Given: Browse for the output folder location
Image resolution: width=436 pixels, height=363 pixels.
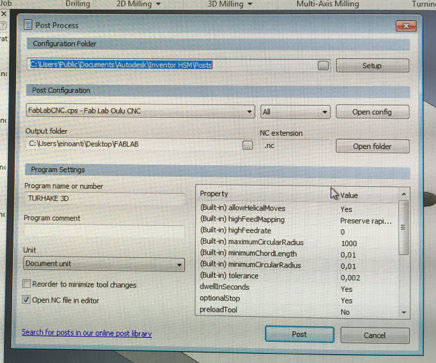Looking at the screenshot, I should coord(247,145).
